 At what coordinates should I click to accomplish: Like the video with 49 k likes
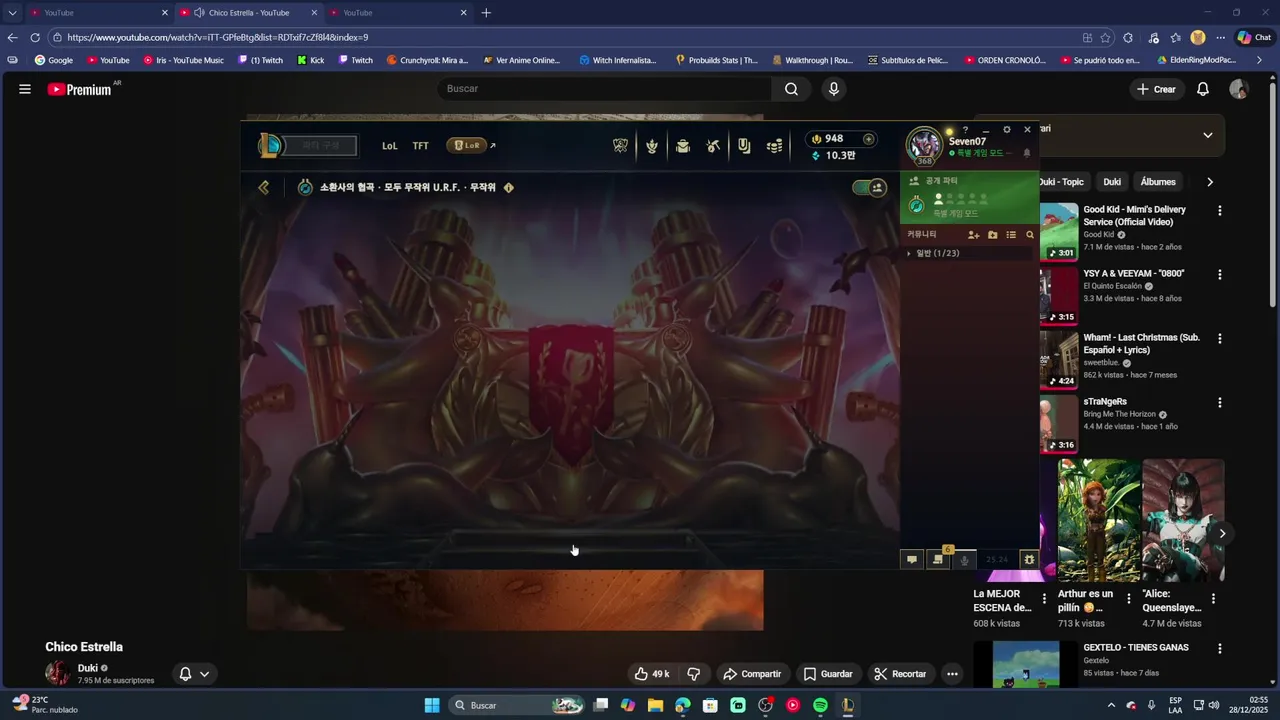click(652, 674)
